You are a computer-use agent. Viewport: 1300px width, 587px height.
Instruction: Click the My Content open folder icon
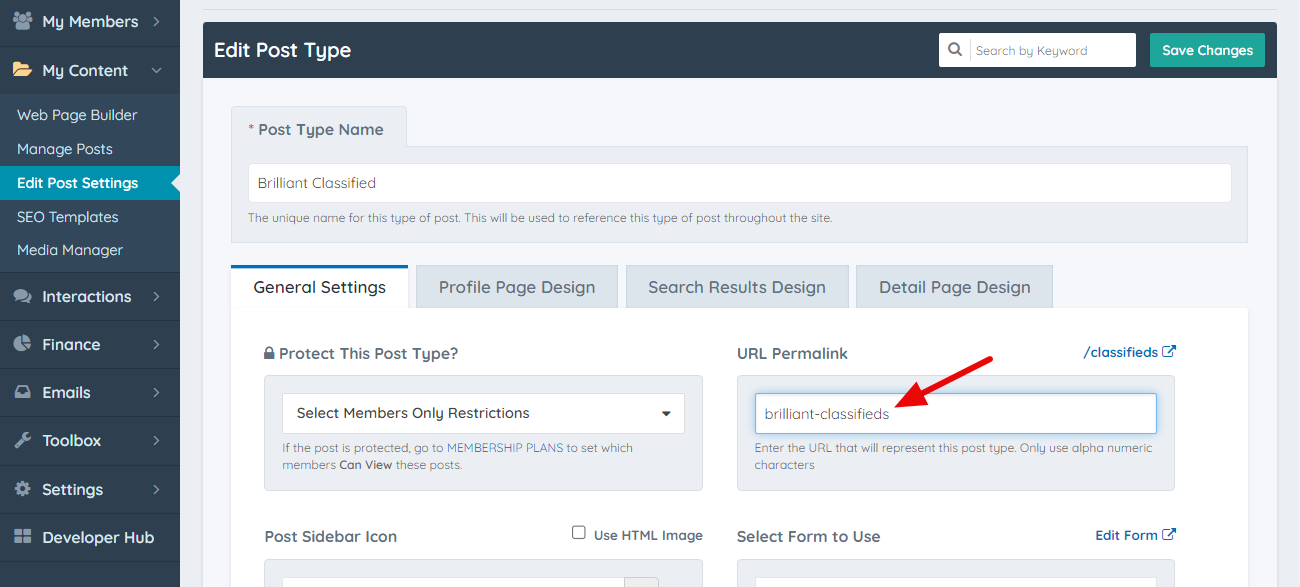tap(22, 70)
